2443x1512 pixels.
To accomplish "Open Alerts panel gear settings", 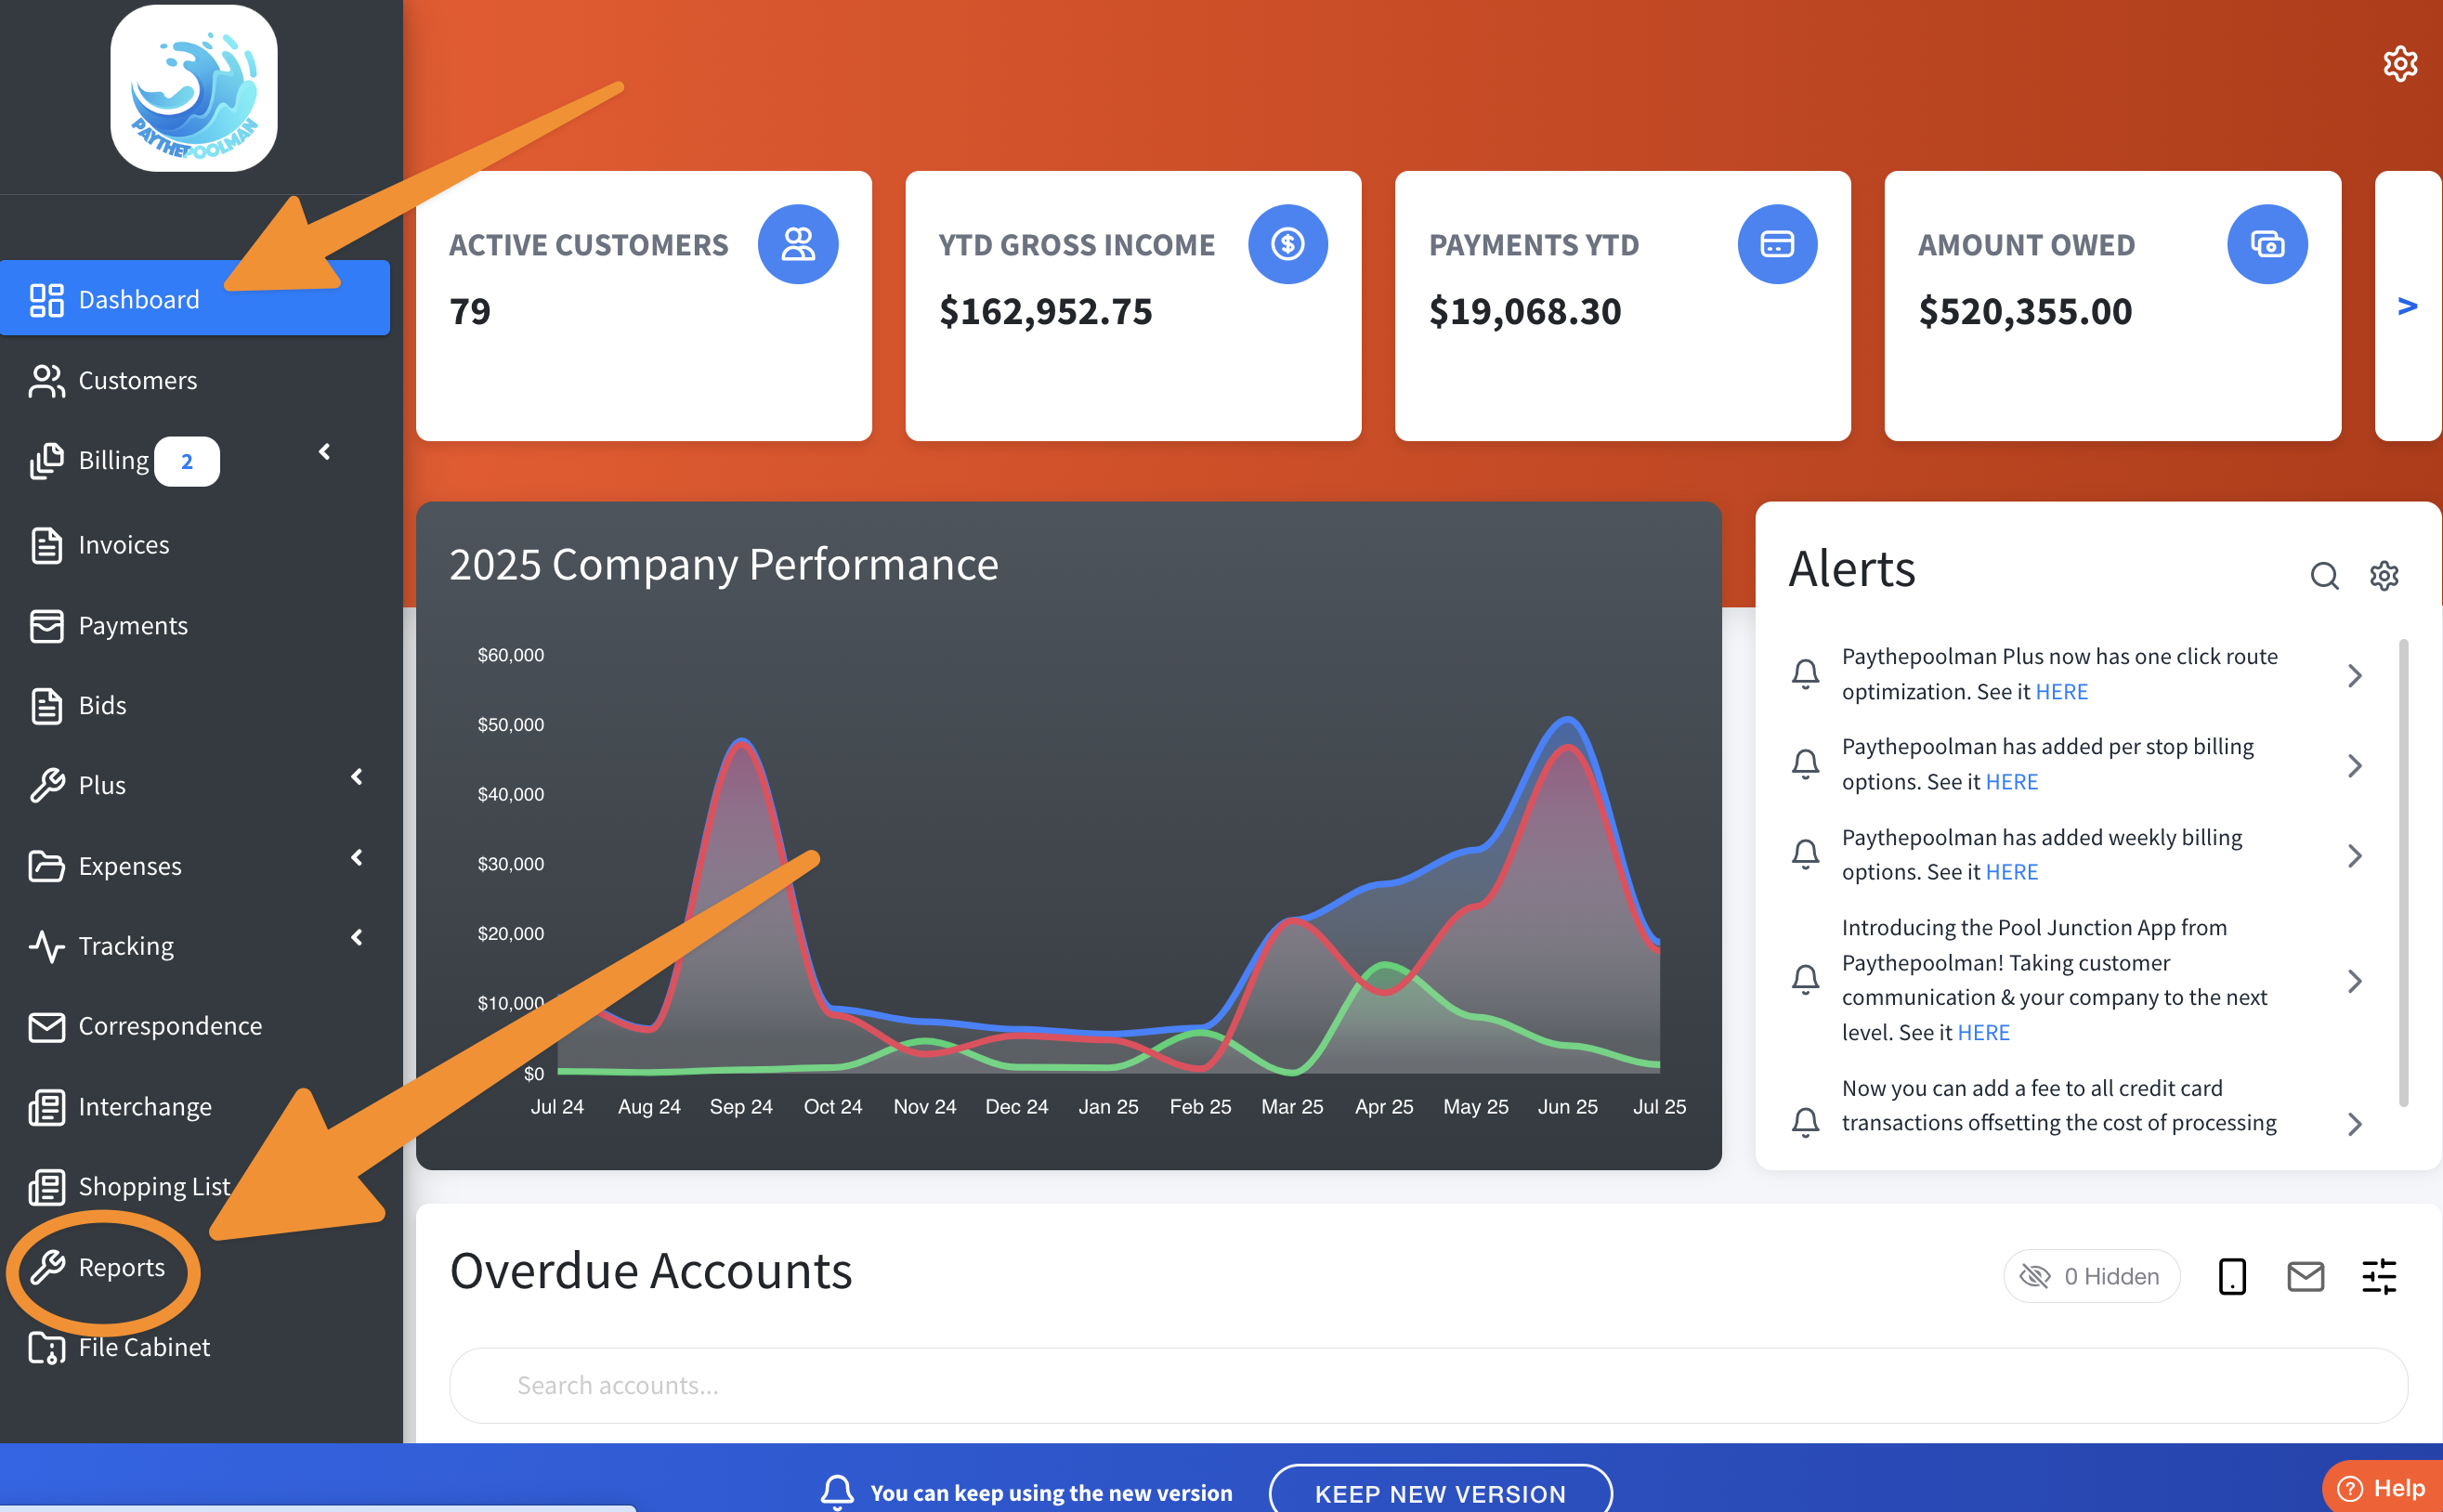I will 2384,576.
